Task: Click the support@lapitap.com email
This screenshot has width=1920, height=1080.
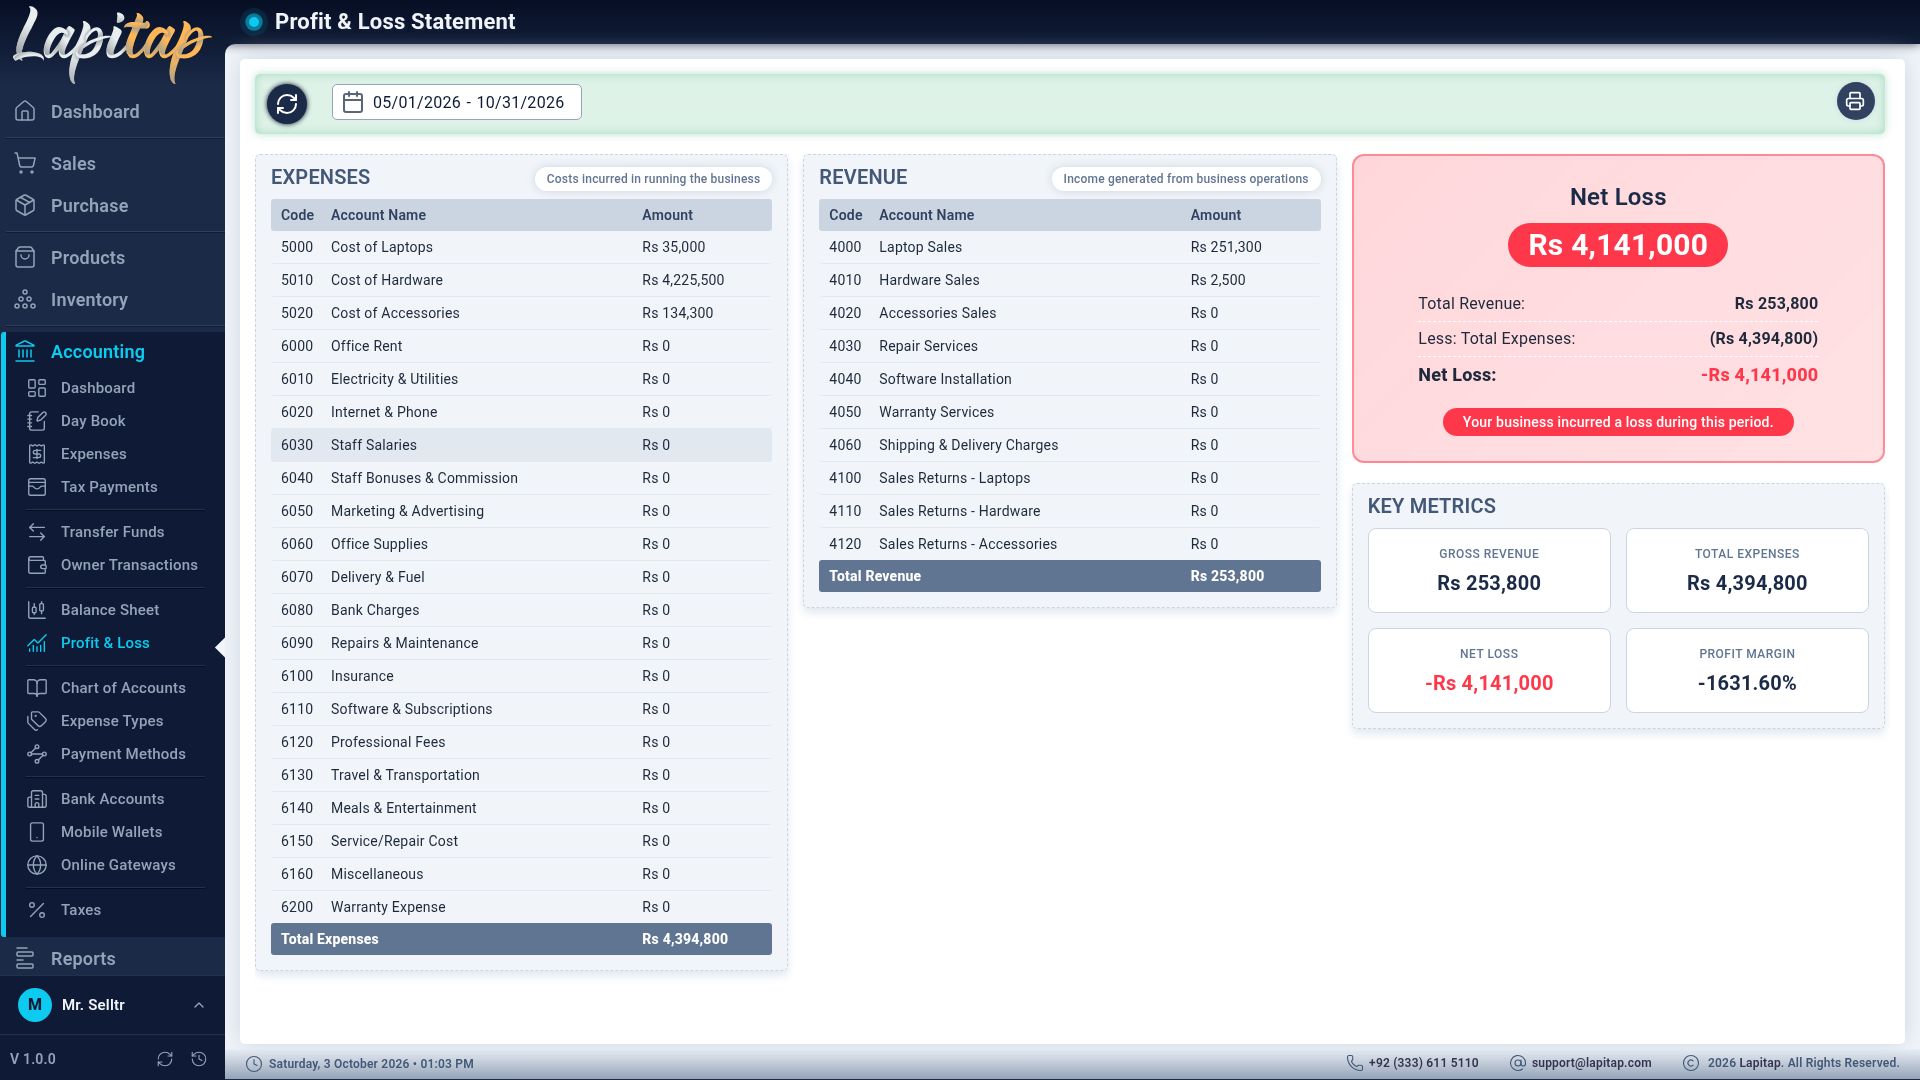Action: (x=1591, y=1063)
